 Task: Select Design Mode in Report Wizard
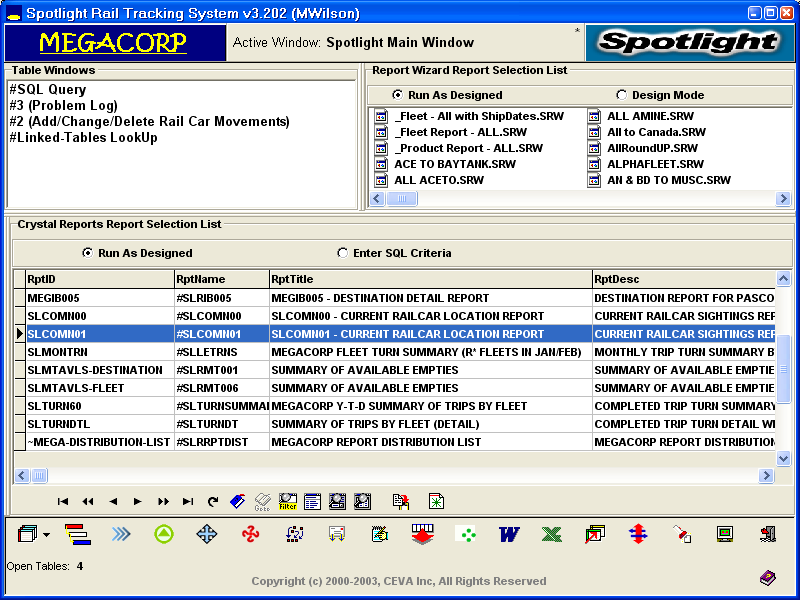pos(622,95)
